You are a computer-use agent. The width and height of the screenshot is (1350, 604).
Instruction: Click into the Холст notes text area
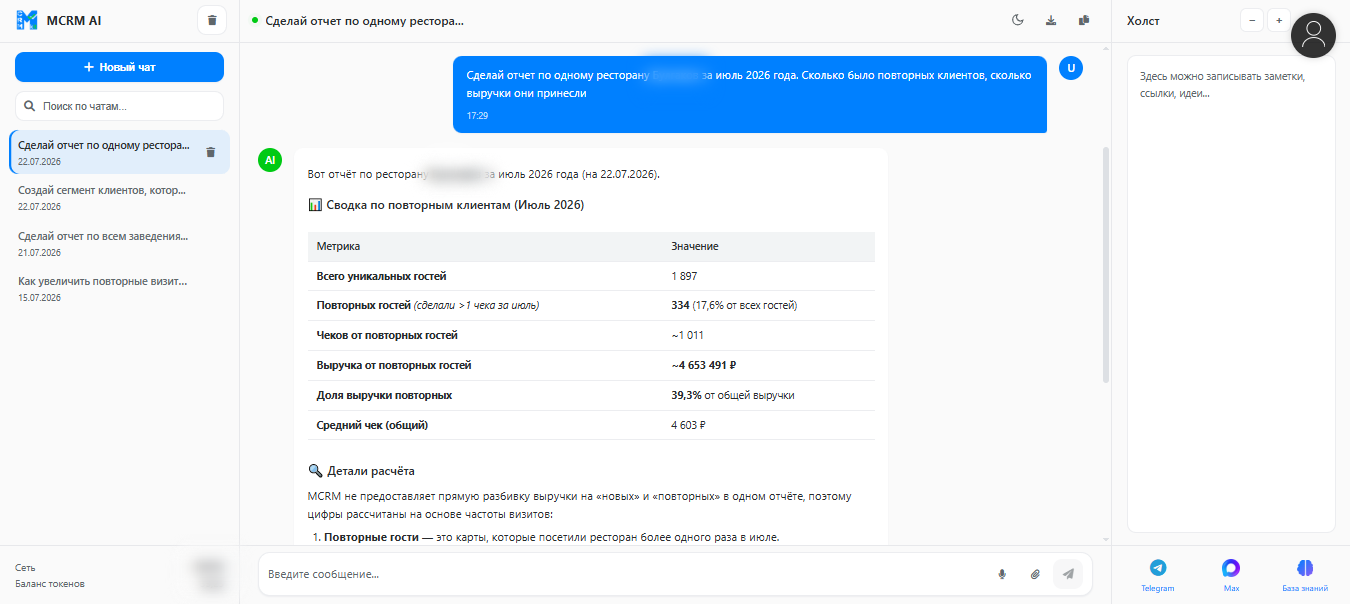click(1231, 294)
